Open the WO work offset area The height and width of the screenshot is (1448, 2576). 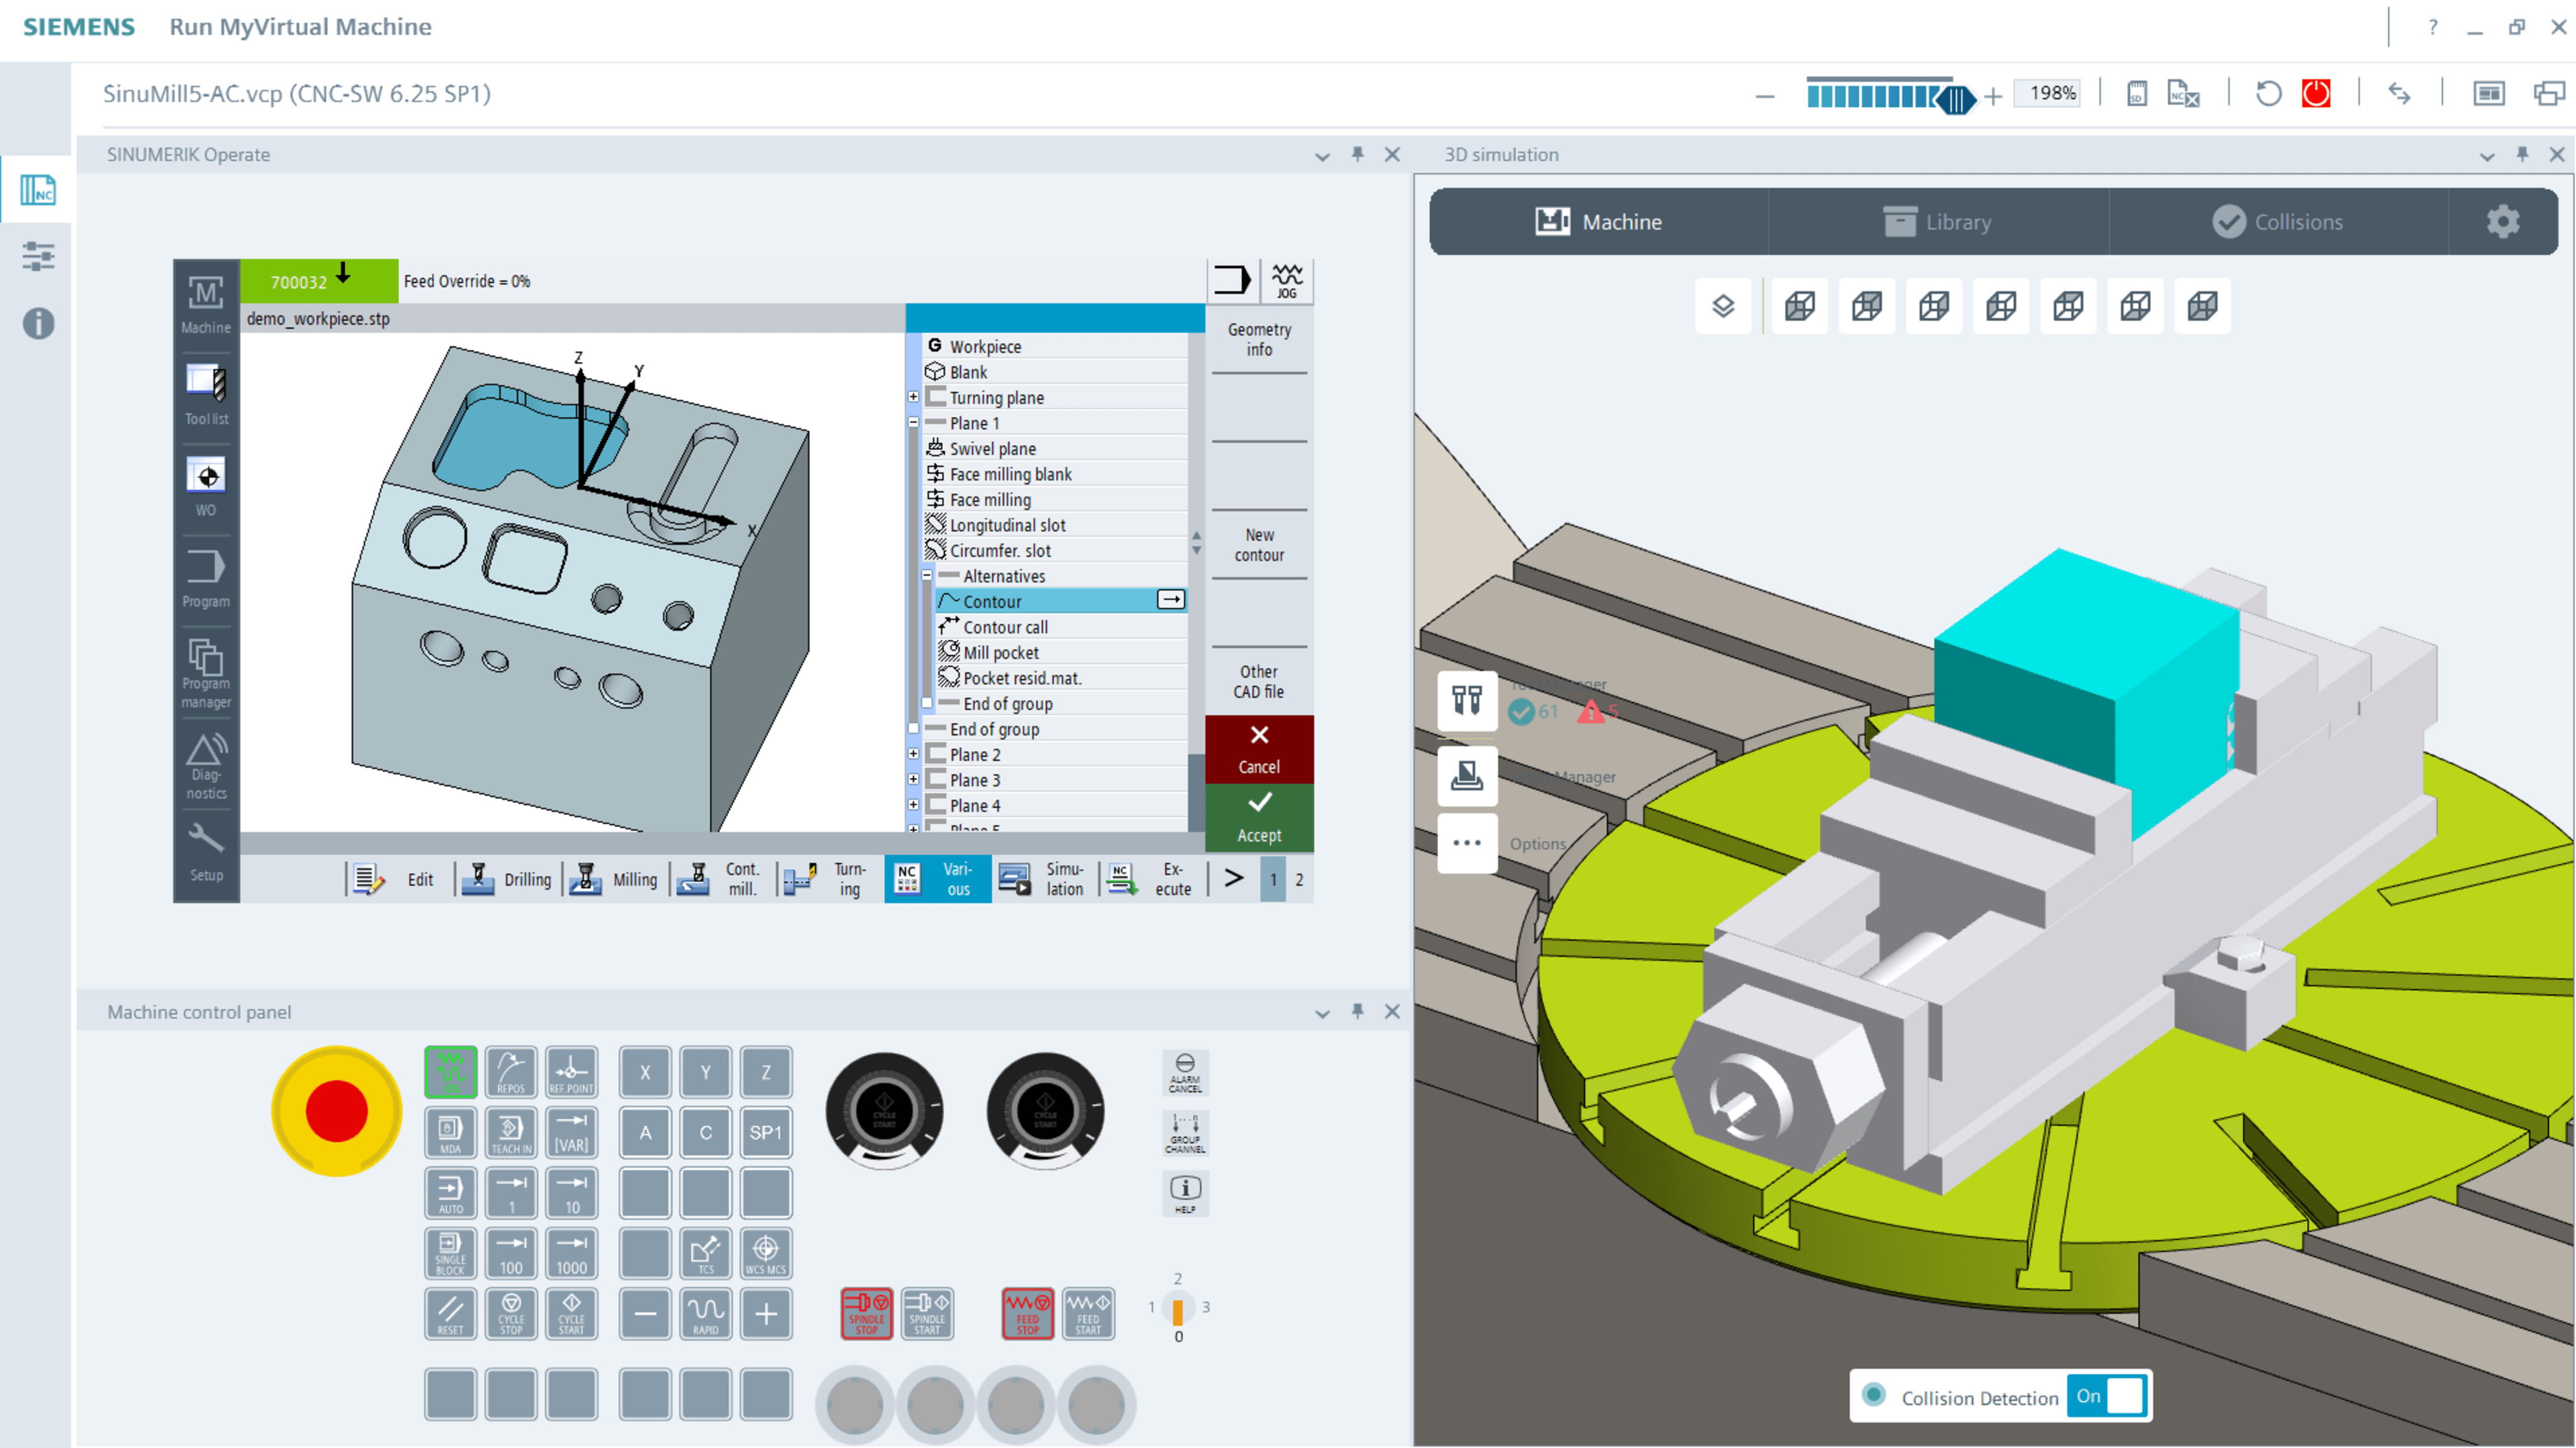click(x=206, y=487)
